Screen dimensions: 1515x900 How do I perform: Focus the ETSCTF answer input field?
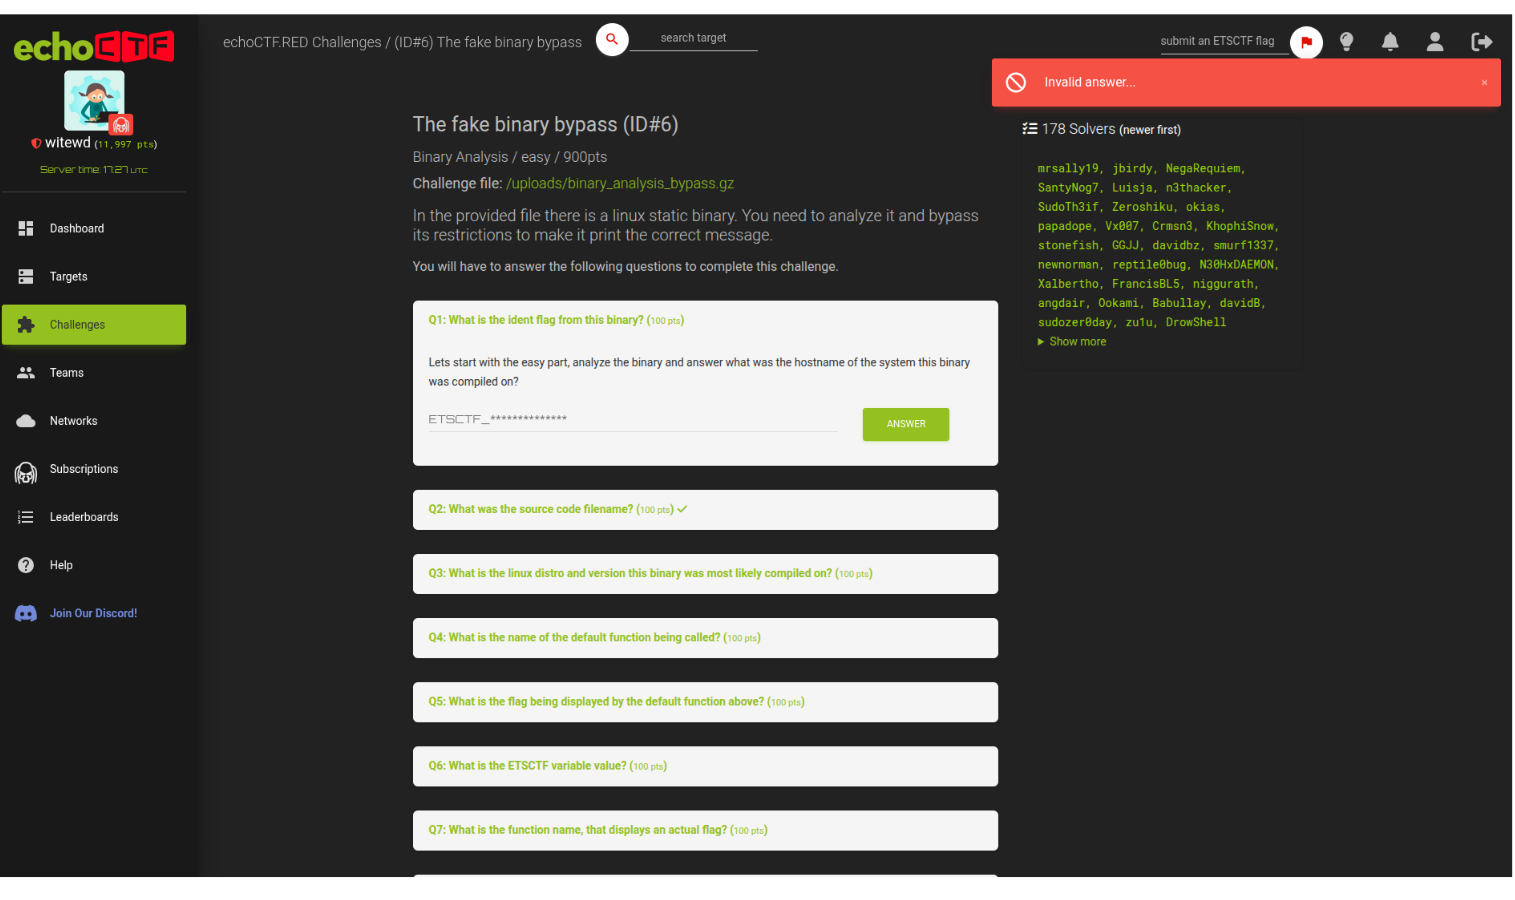coord(632,420)
